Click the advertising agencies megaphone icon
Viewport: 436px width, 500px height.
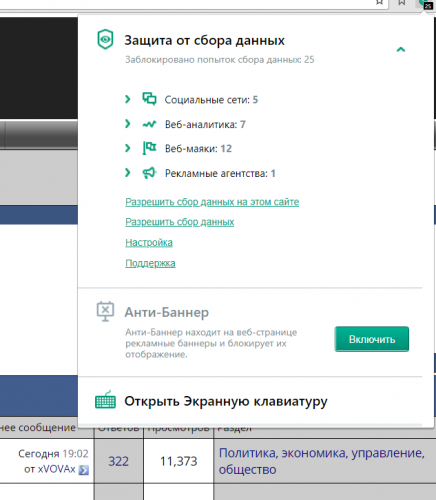click(149, 173)
